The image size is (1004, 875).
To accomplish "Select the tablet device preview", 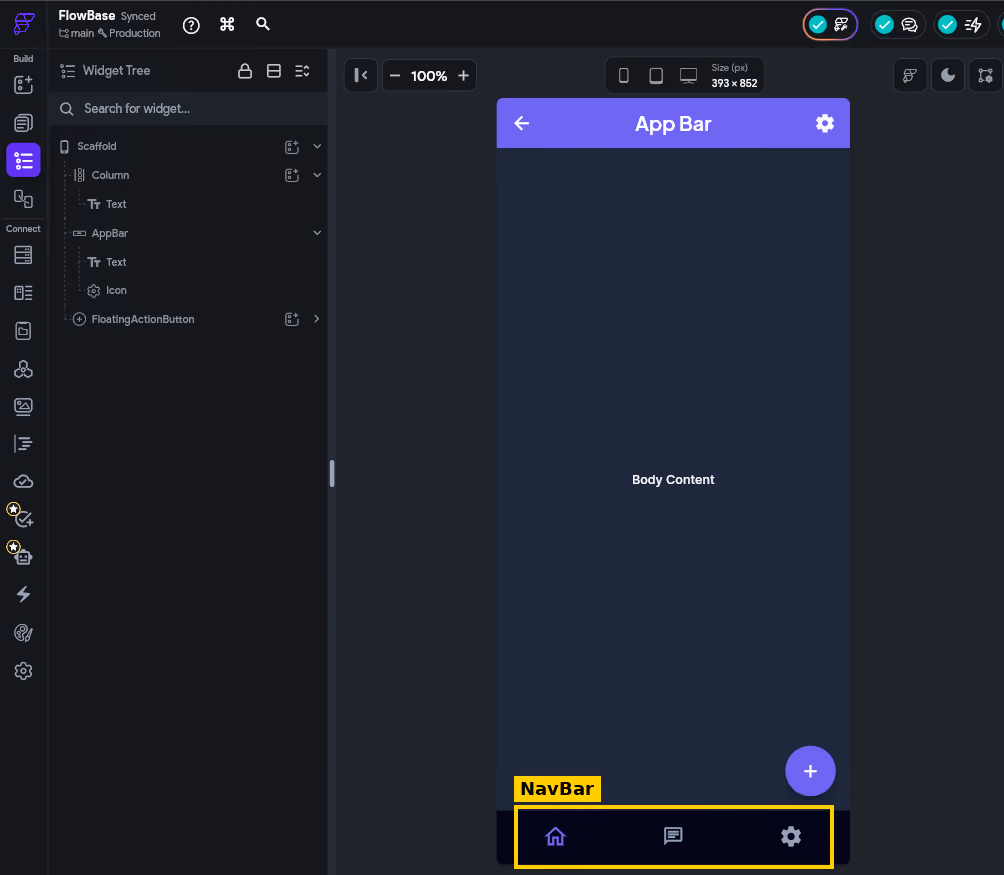I will tap(656, 76).
